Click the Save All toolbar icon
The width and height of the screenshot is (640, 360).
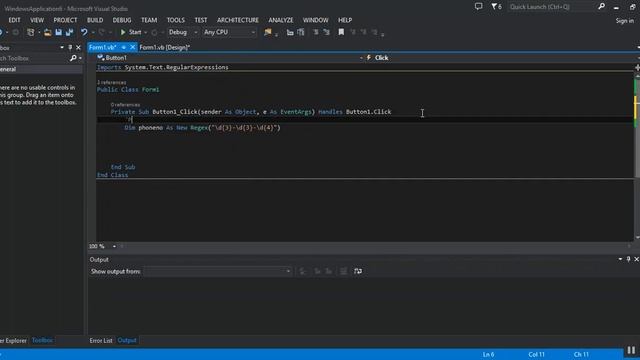tap(69, 32)
